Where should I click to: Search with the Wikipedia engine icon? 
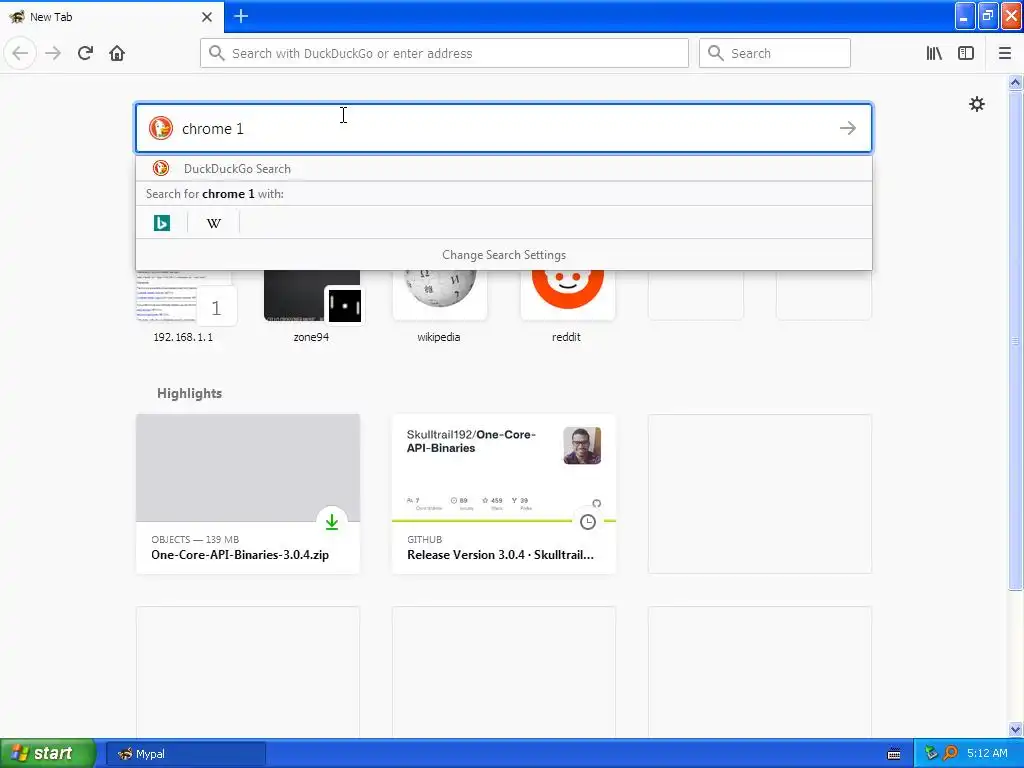tap(214, 223)
